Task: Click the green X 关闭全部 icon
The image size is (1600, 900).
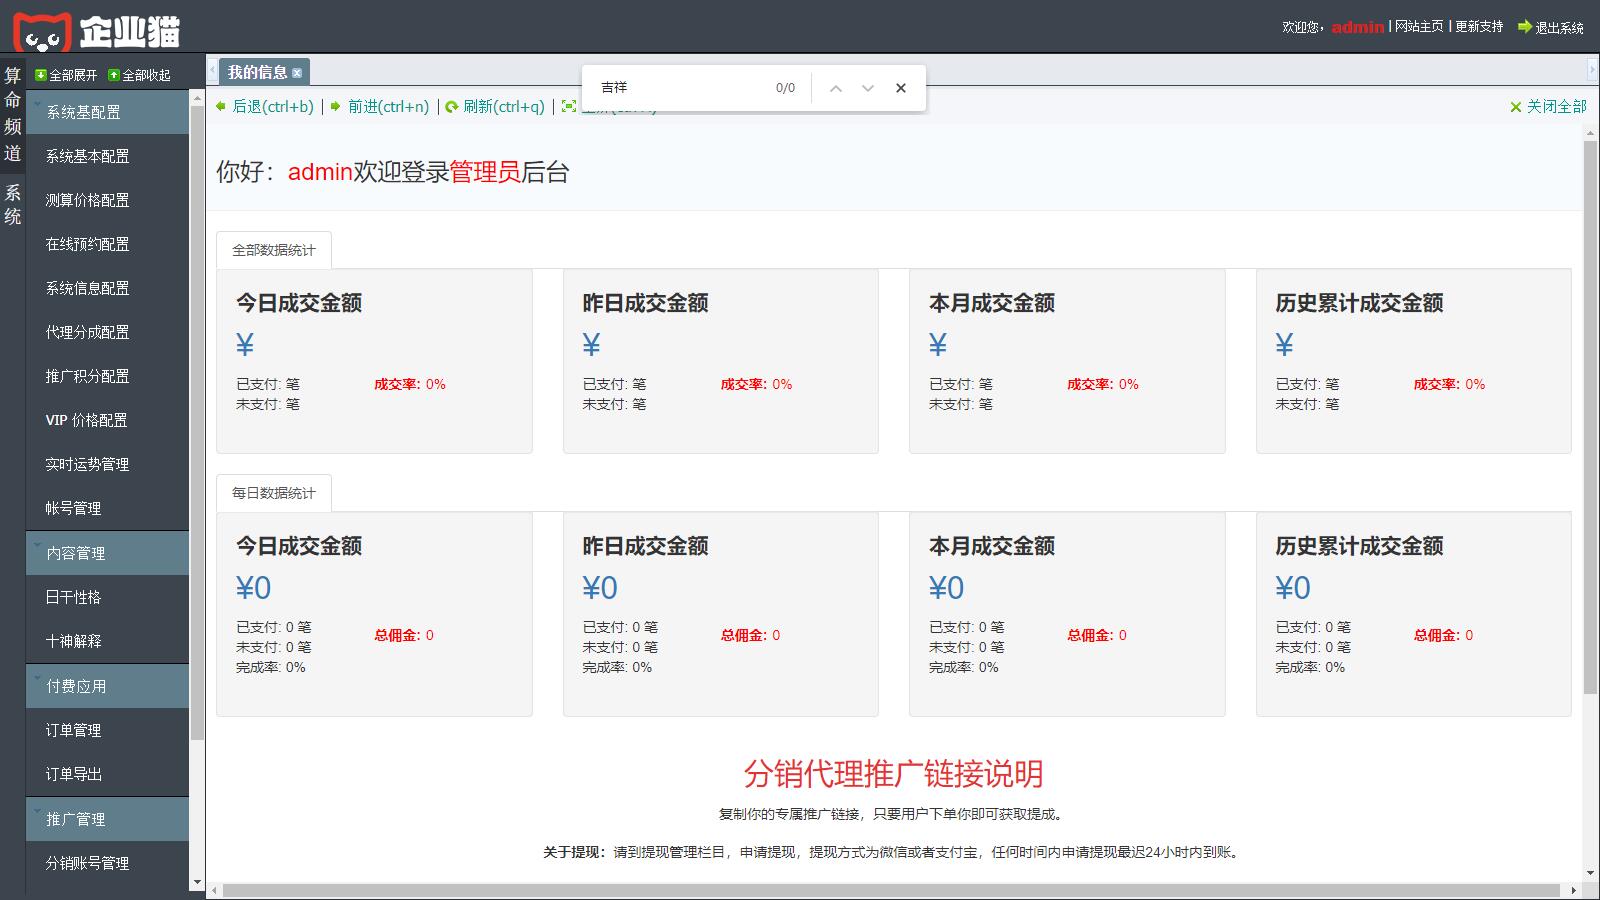Action: [1515, 107]
